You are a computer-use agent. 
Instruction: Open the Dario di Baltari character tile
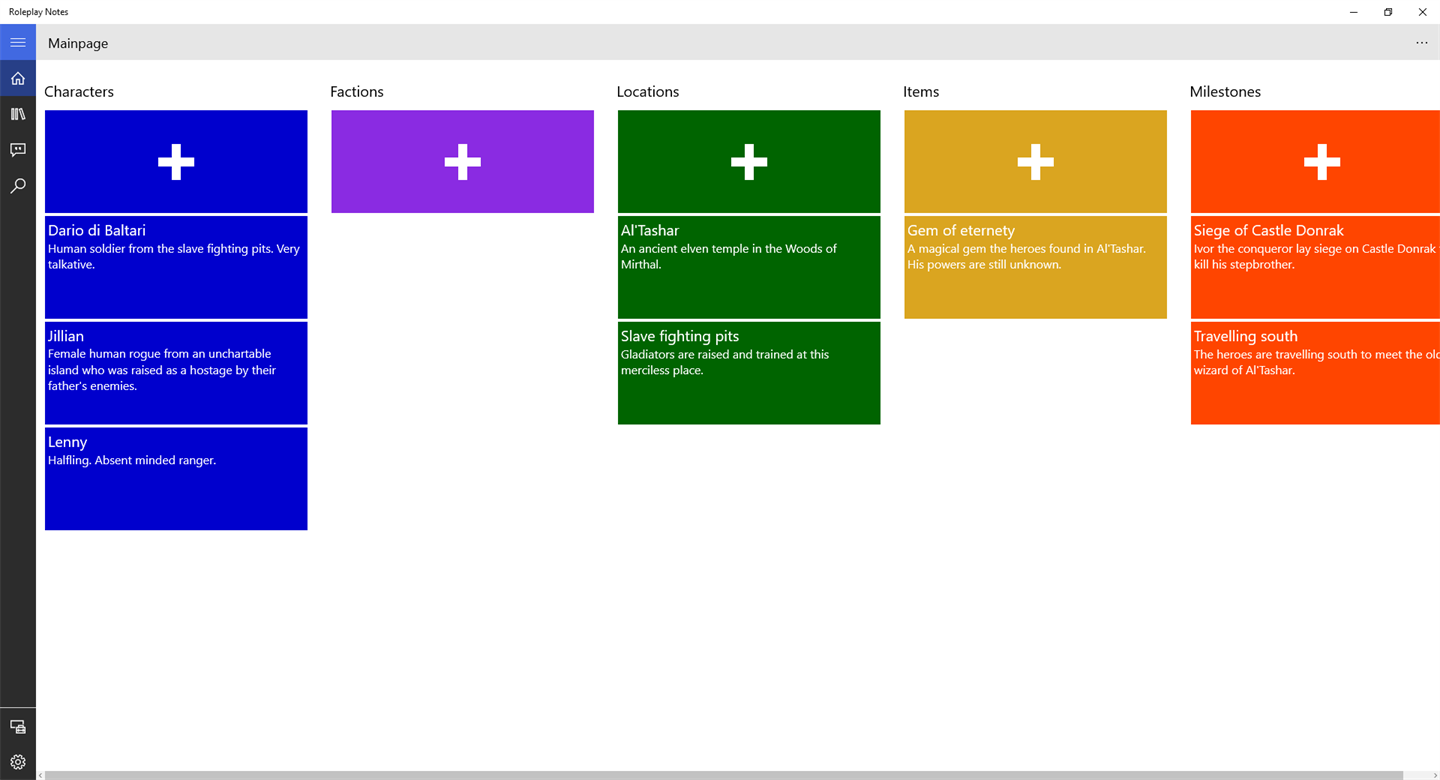[x=176, y=267]
